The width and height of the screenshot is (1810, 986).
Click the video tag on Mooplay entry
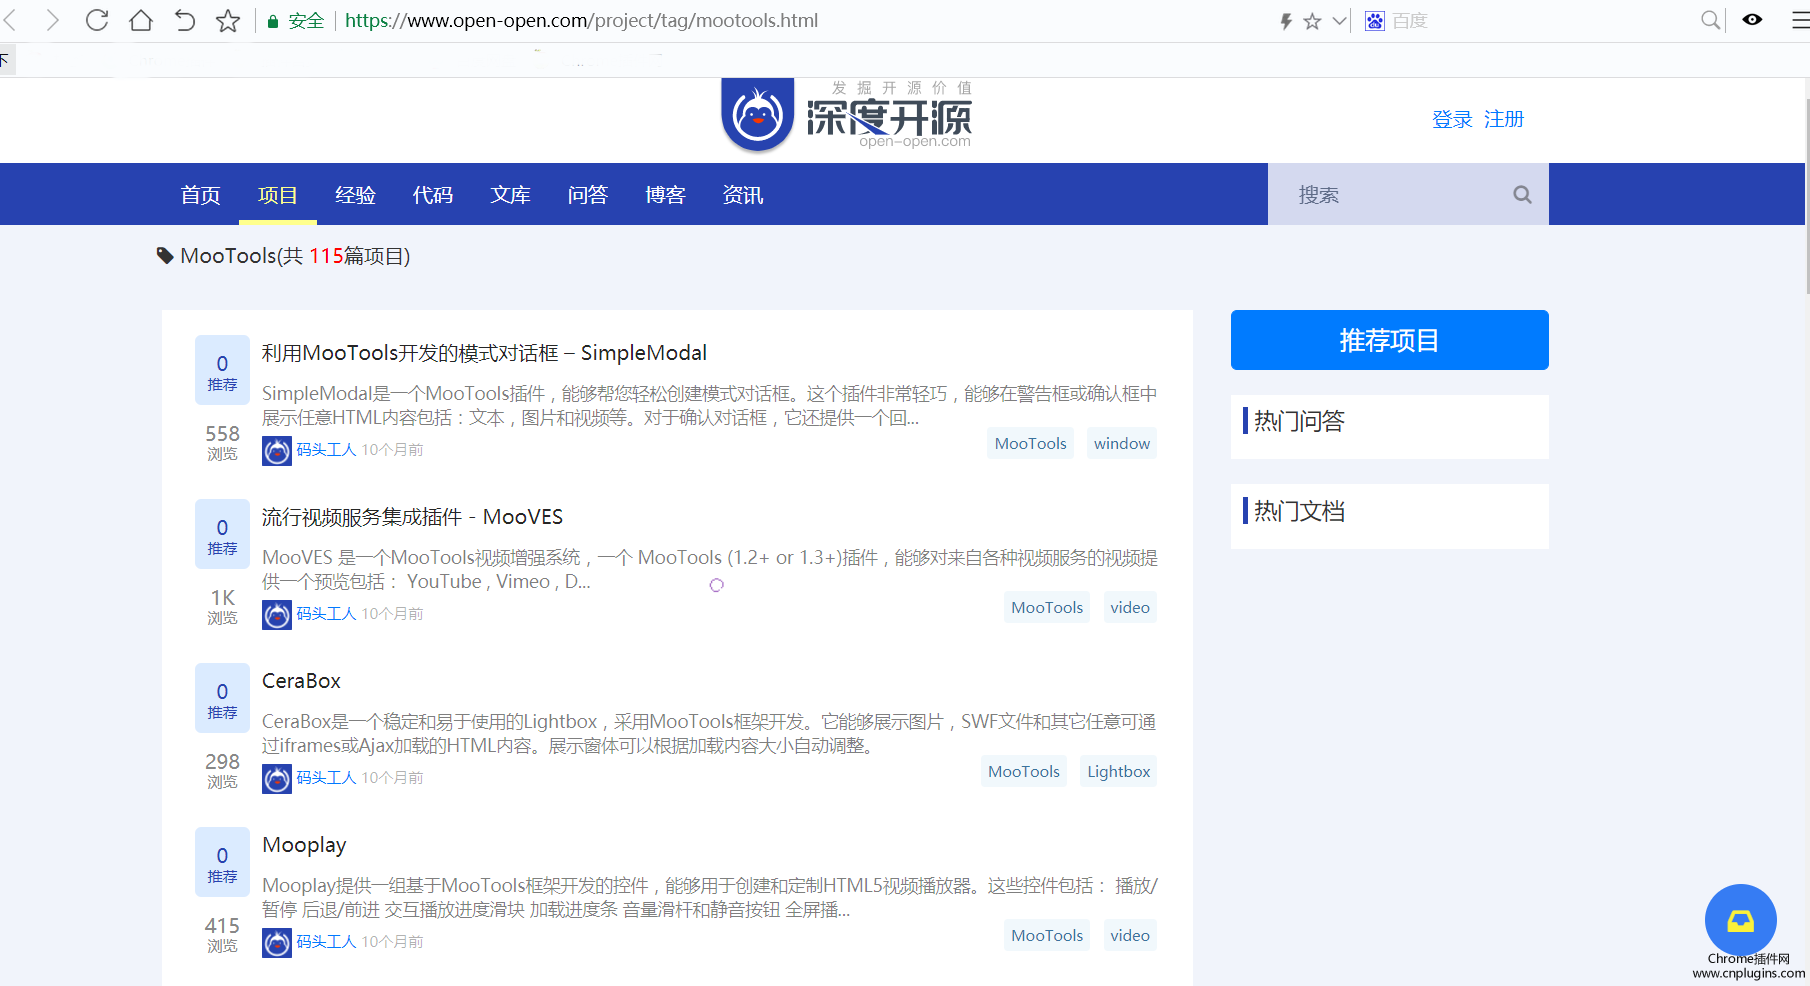(1130, 935)
